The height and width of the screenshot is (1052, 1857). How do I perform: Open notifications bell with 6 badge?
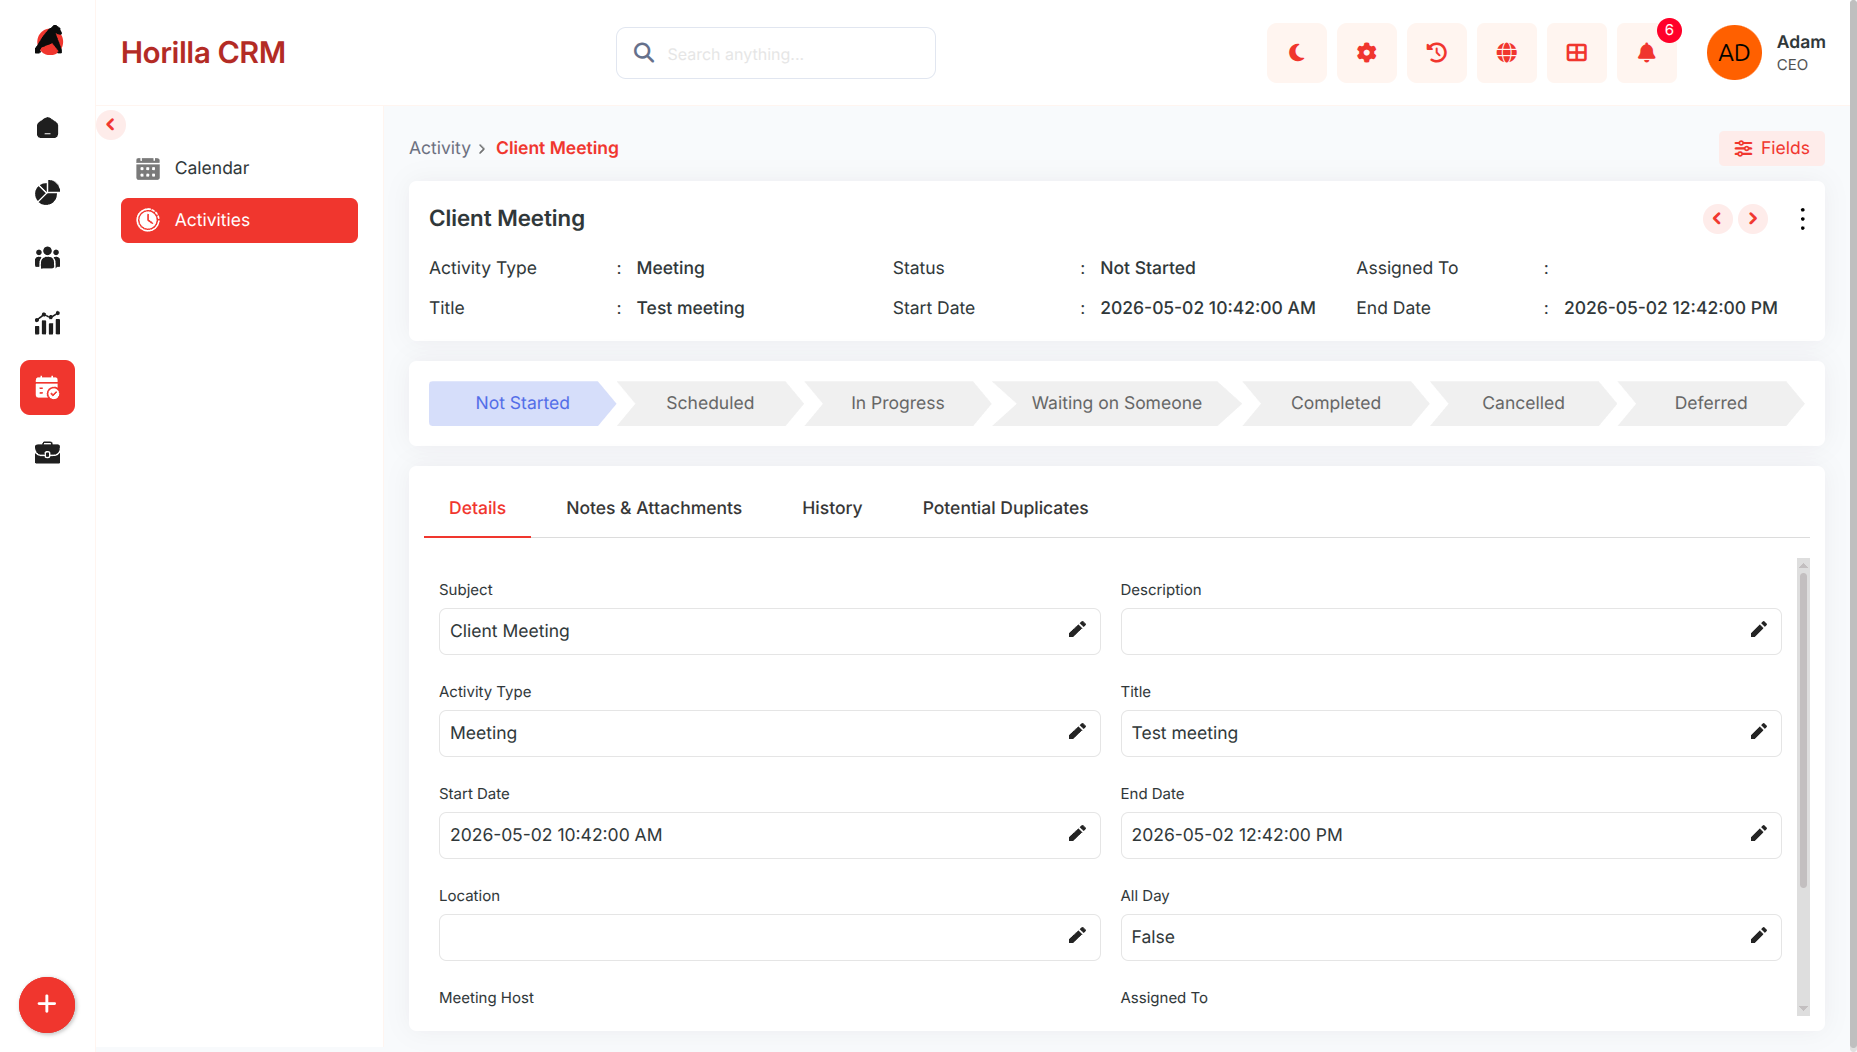coord(1646,53)
